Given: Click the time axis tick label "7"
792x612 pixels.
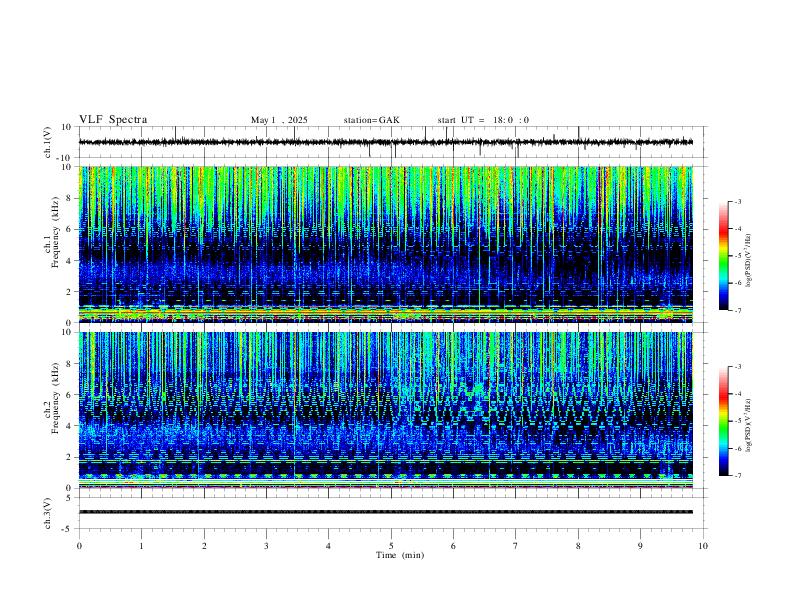Looking at the screenshot, I should pyautogui.click(x=516, y=546).
